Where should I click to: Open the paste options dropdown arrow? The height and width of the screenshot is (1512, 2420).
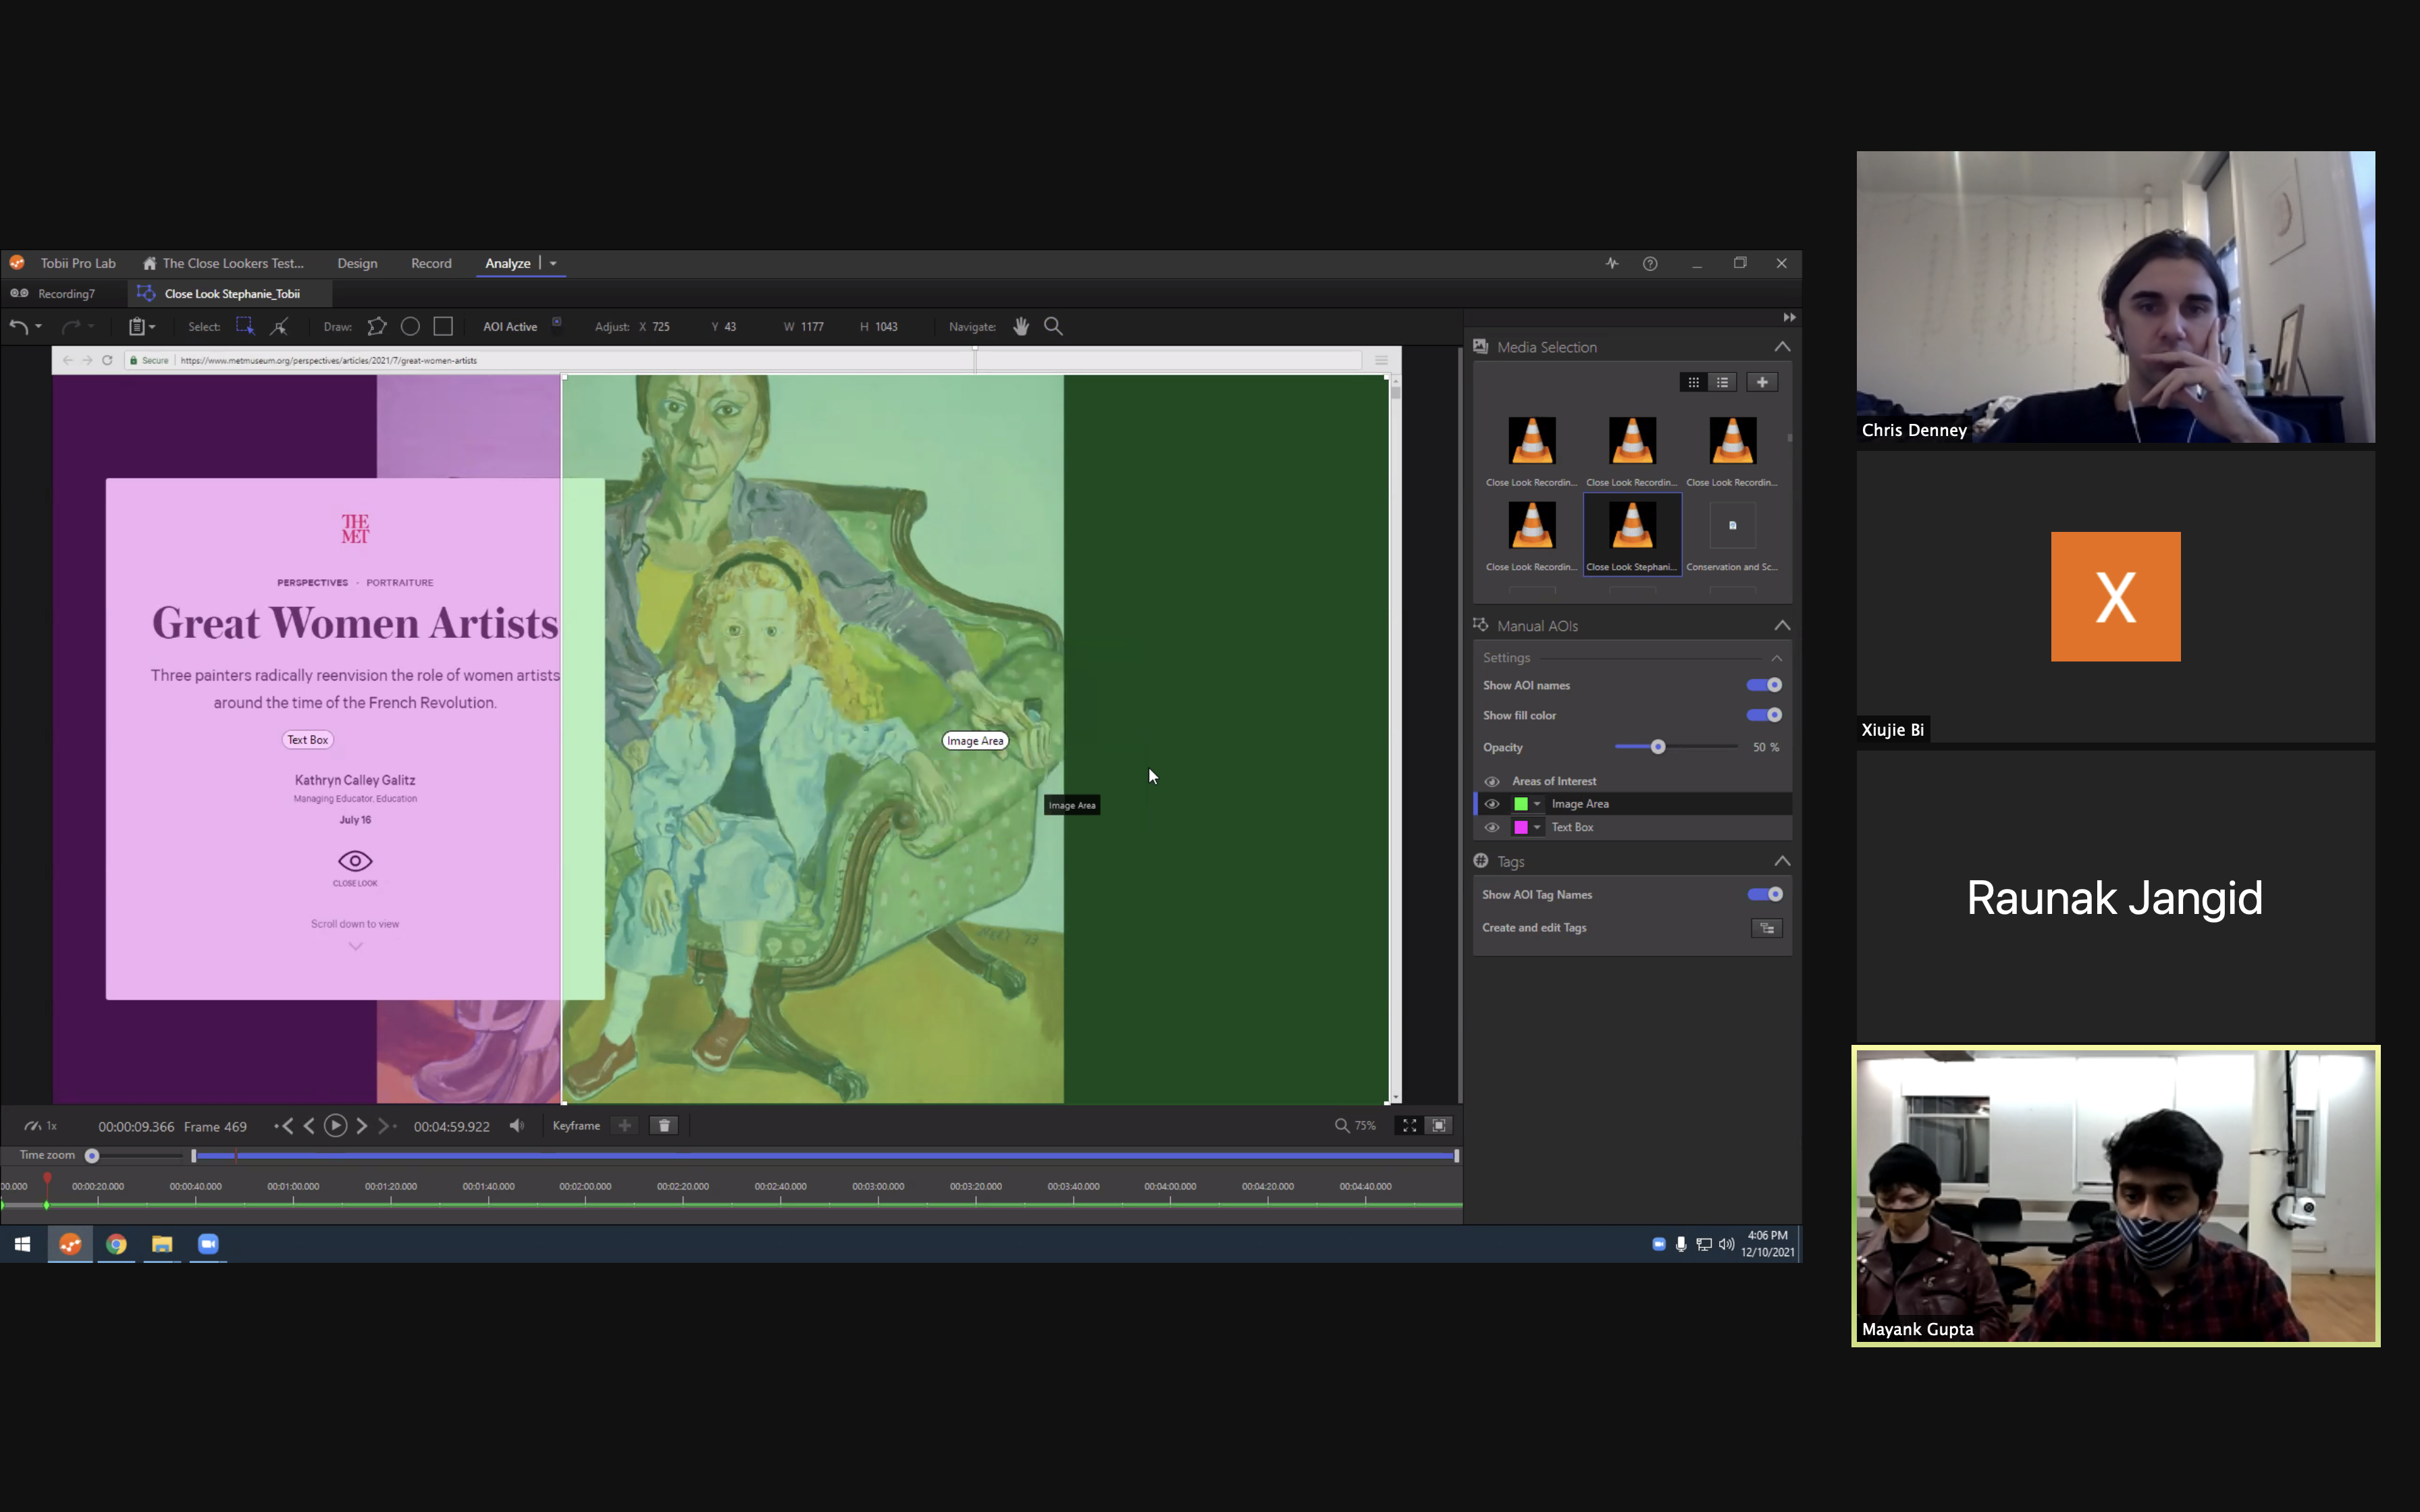coord(152,327)
